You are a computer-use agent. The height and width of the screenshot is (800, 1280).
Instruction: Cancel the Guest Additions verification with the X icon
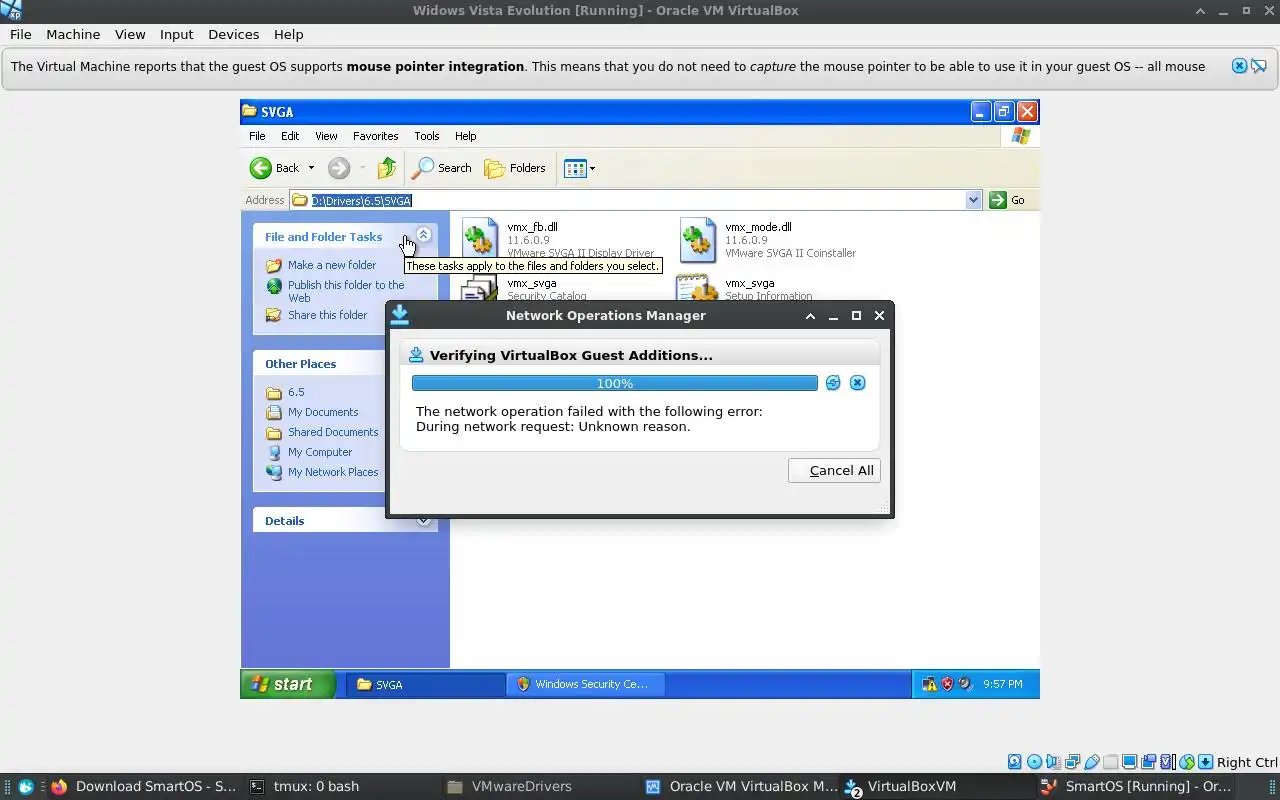(x=857, y=383)
